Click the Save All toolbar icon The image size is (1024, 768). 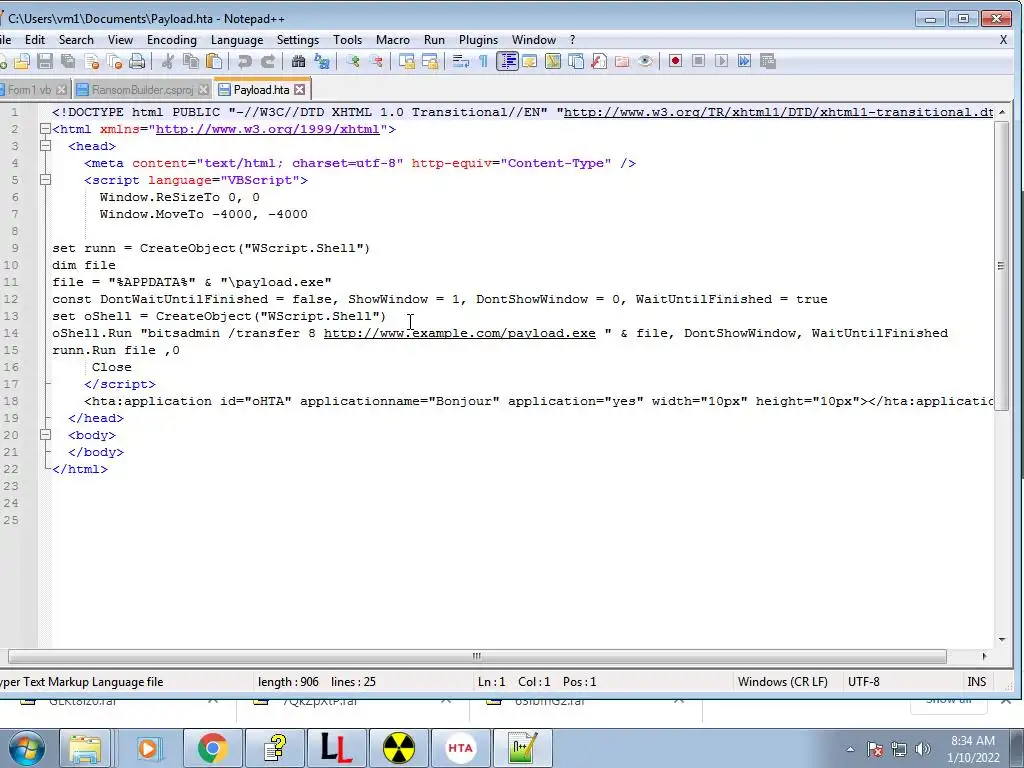click(x=68, y=61)
